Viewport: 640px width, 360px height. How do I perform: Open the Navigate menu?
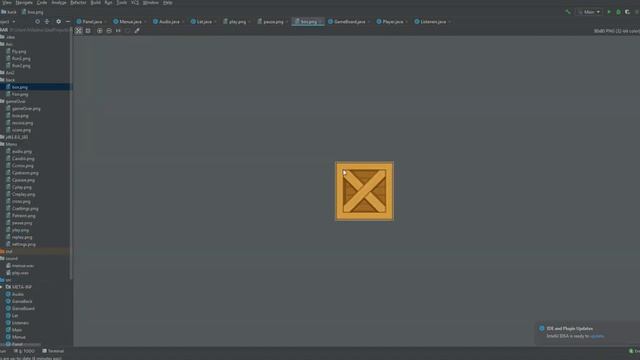click(24, 2)
